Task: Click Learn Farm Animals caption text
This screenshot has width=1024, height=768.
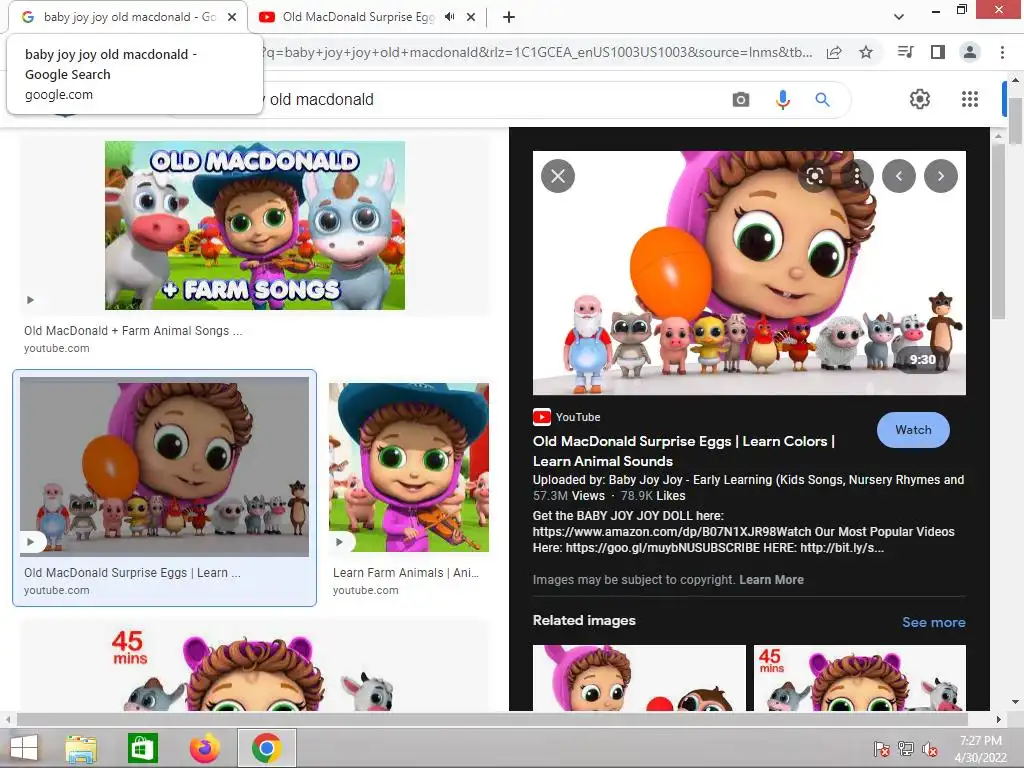Action: 406,573
